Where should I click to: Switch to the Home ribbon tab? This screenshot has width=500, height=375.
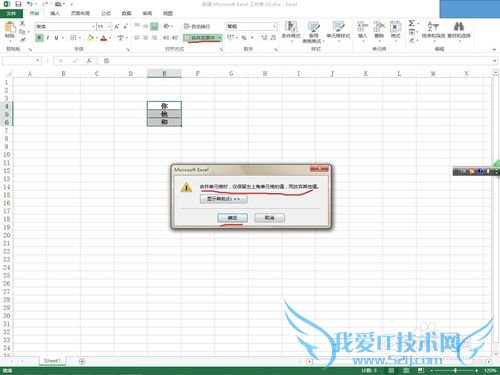(x=34, y=13)
